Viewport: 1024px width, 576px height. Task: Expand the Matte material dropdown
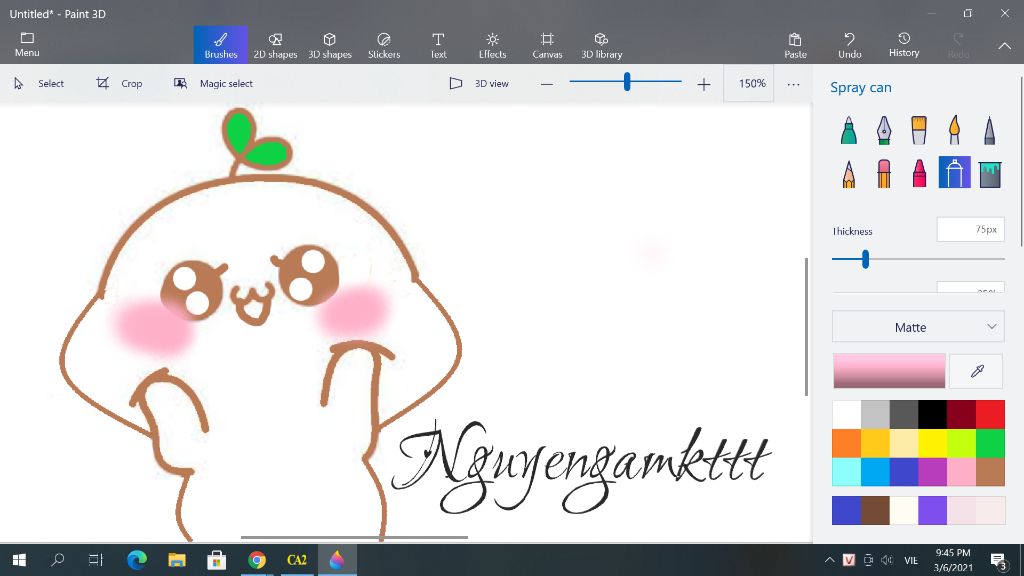point(918,327)
